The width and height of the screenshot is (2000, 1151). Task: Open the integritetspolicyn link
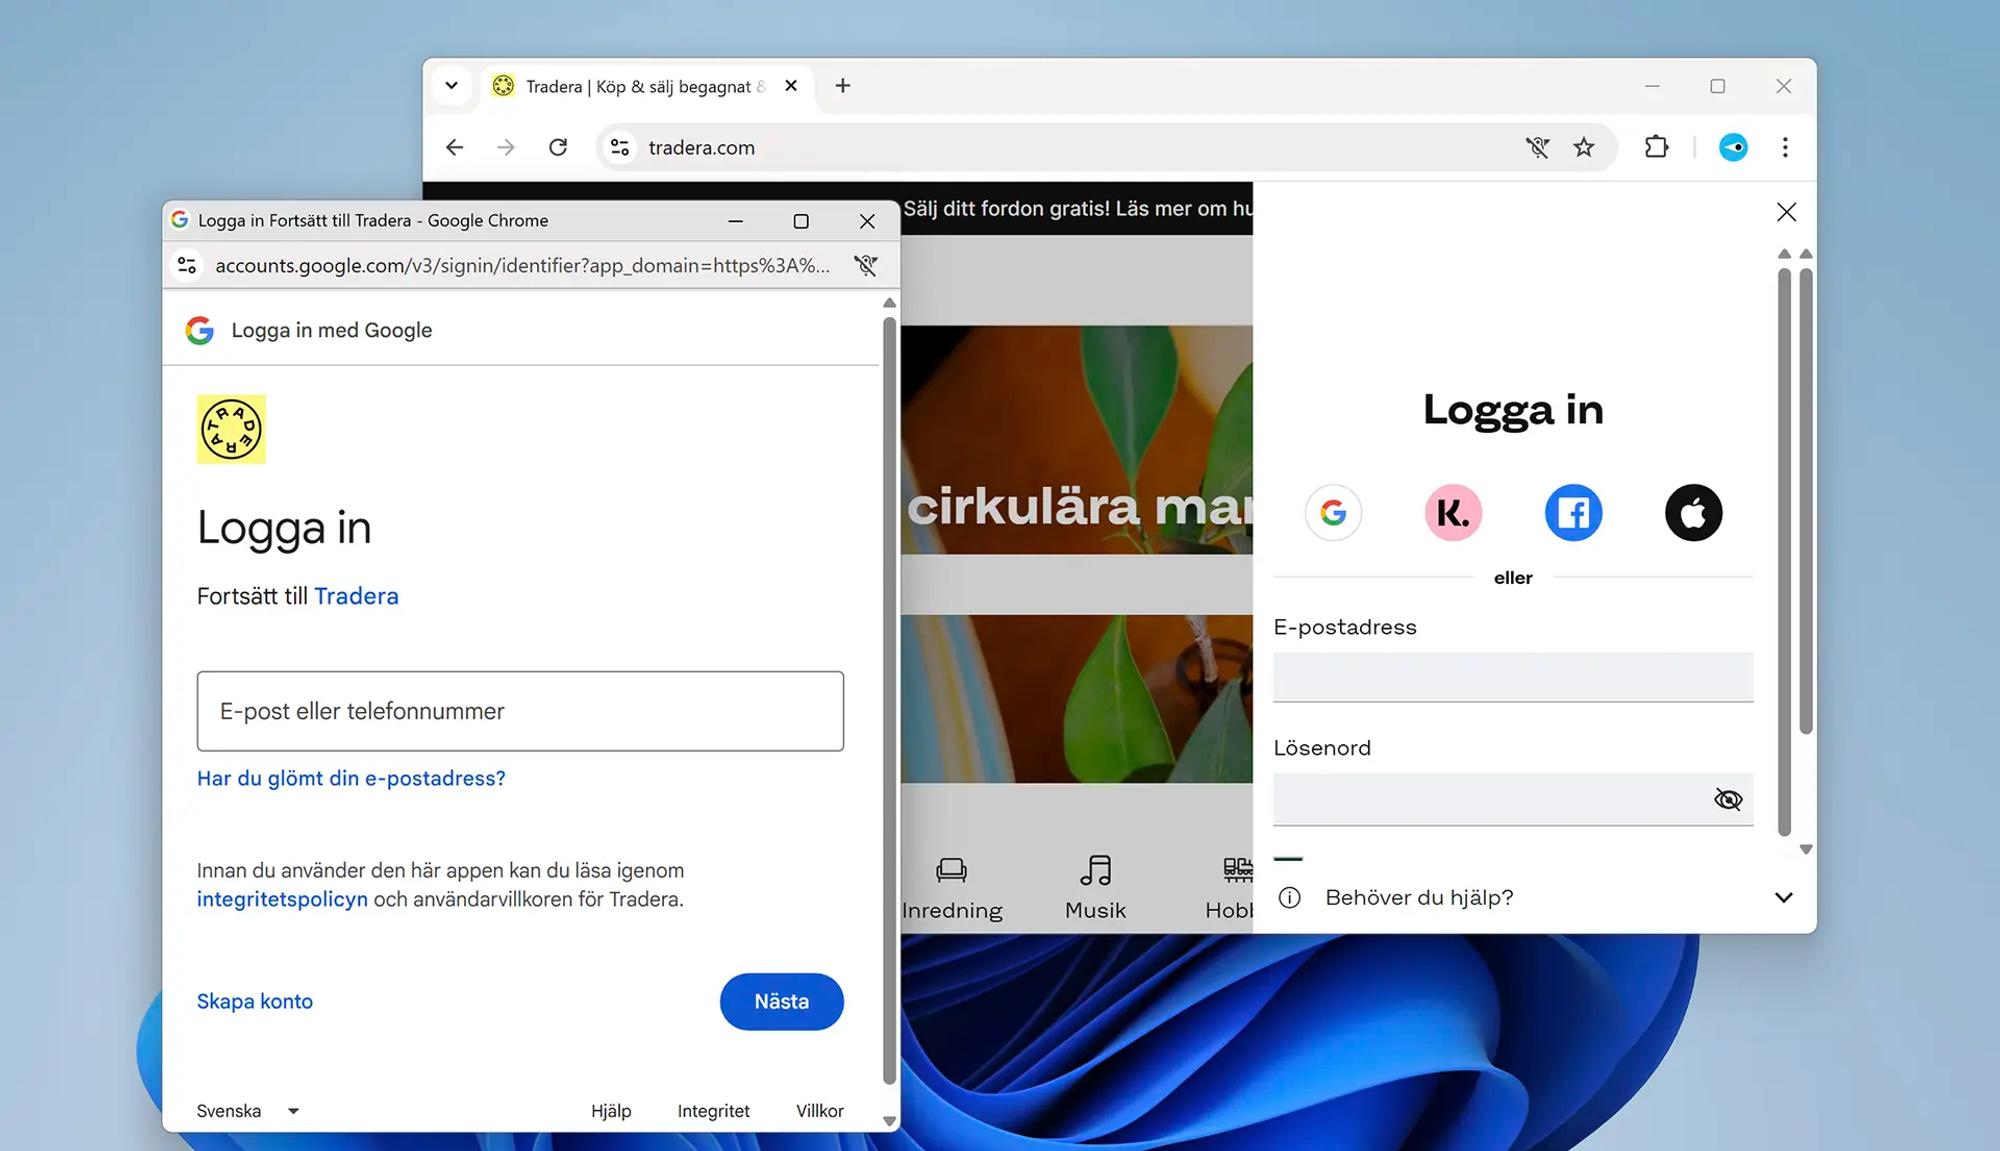pyautogui.click(x=282, y=899)
